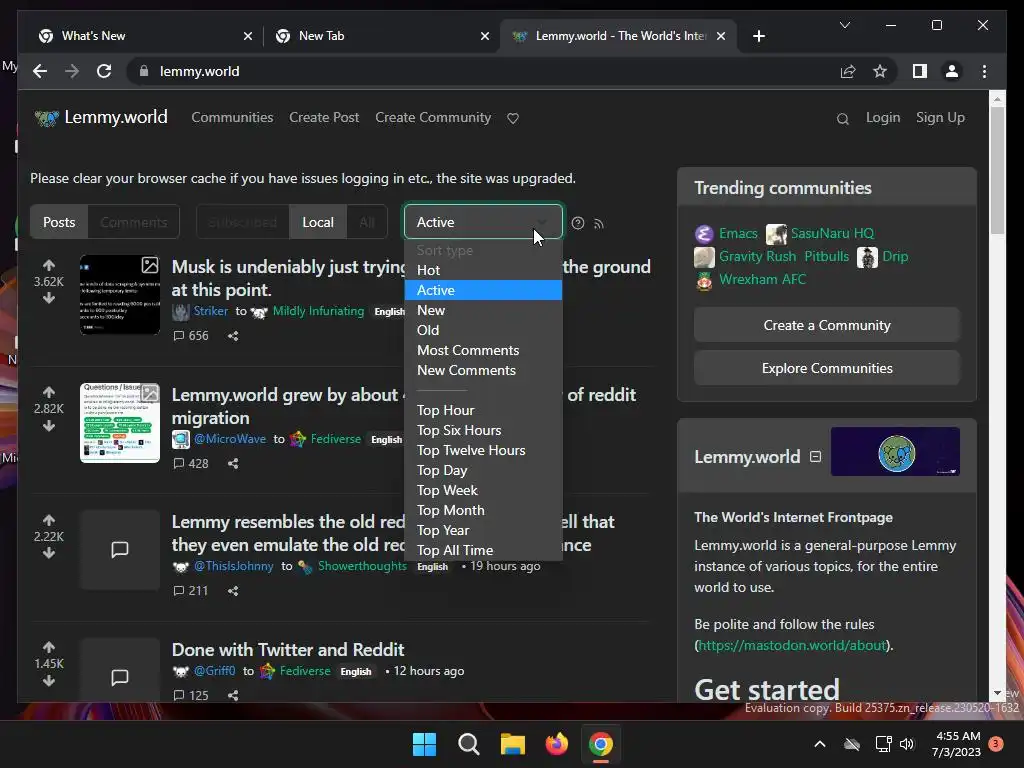Open the RSS feed icon
This screenshot has width=1024, height=768.
(599, 224)
